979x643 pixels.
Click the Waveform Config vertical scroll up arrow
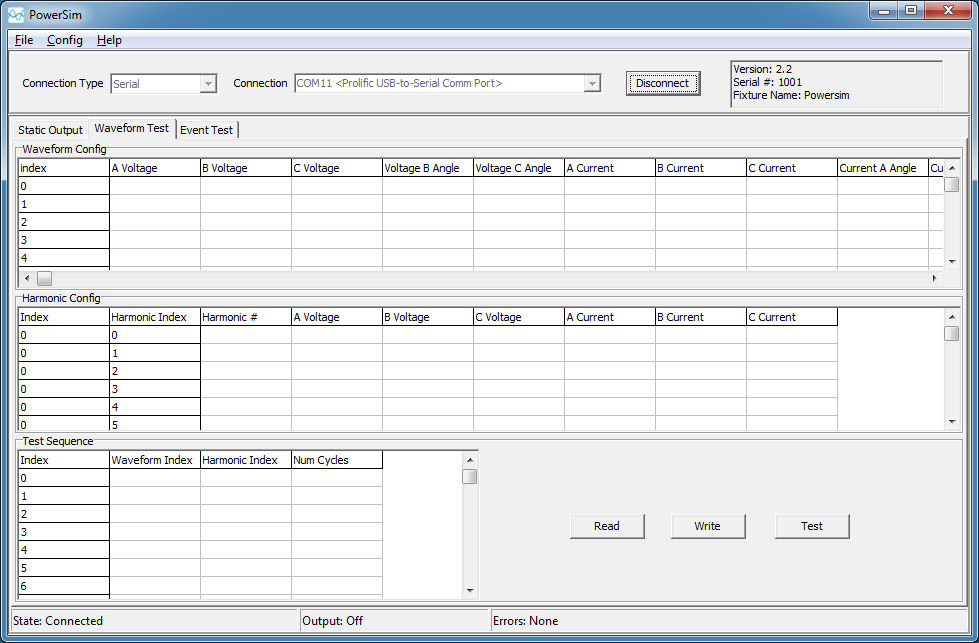(952, 168)
